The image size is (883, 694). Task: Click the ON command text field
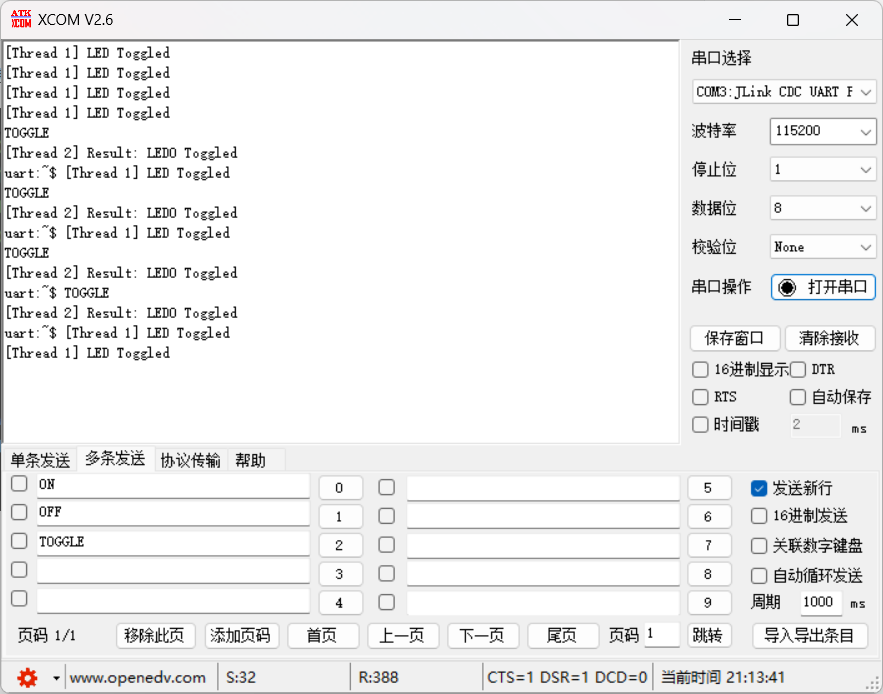coord(173,485)
